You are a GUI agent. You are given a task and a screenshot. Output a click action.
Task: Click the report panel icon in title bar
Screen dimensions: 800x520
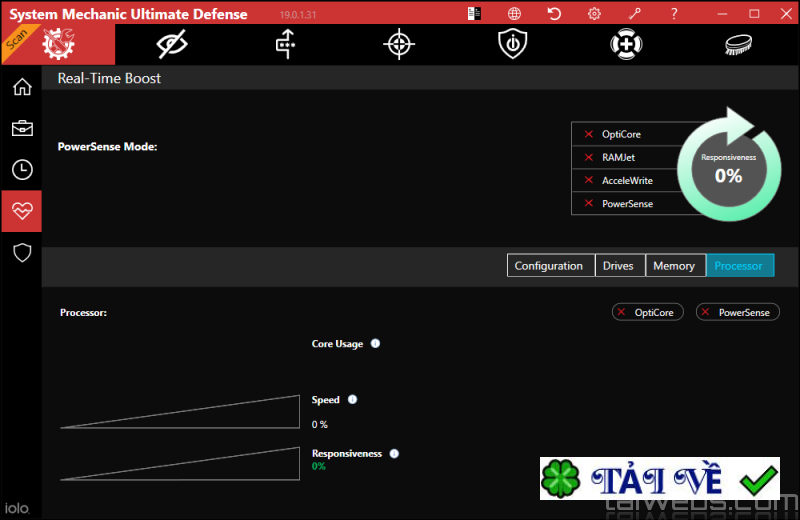[474, 13]
